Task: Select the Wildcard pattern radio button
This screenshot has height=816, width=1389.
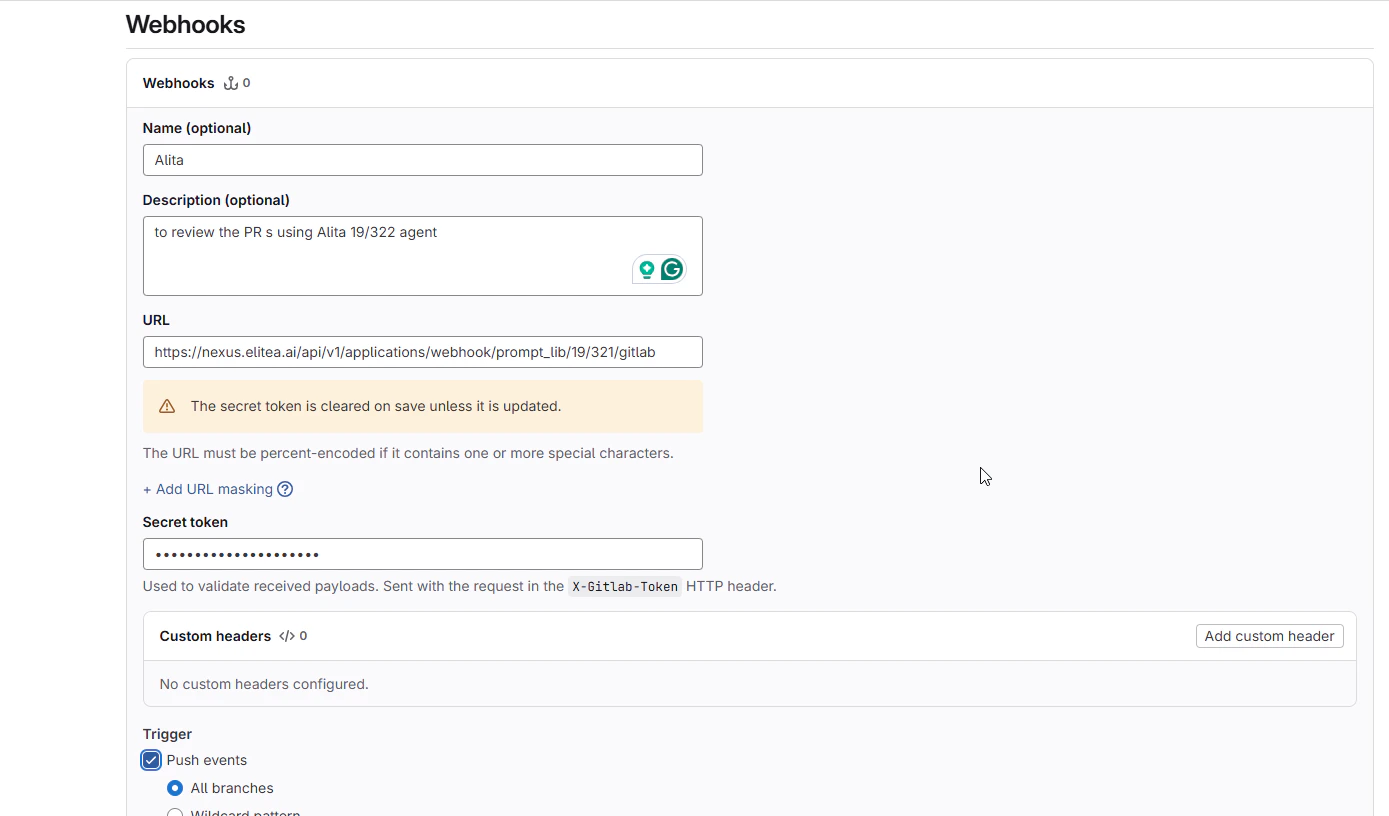Action: 175,812
